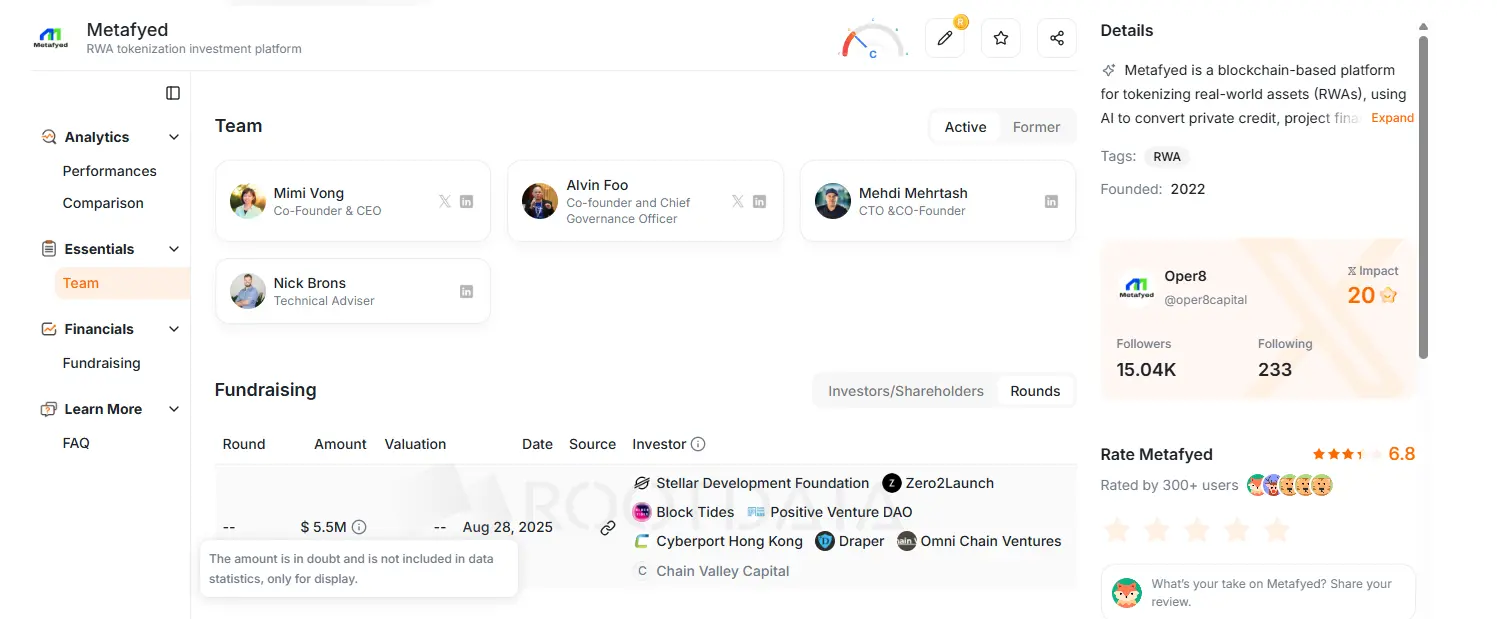Open the FAQ sidebar item
The image size is (1497, 619).
click(x=76, y=443)
